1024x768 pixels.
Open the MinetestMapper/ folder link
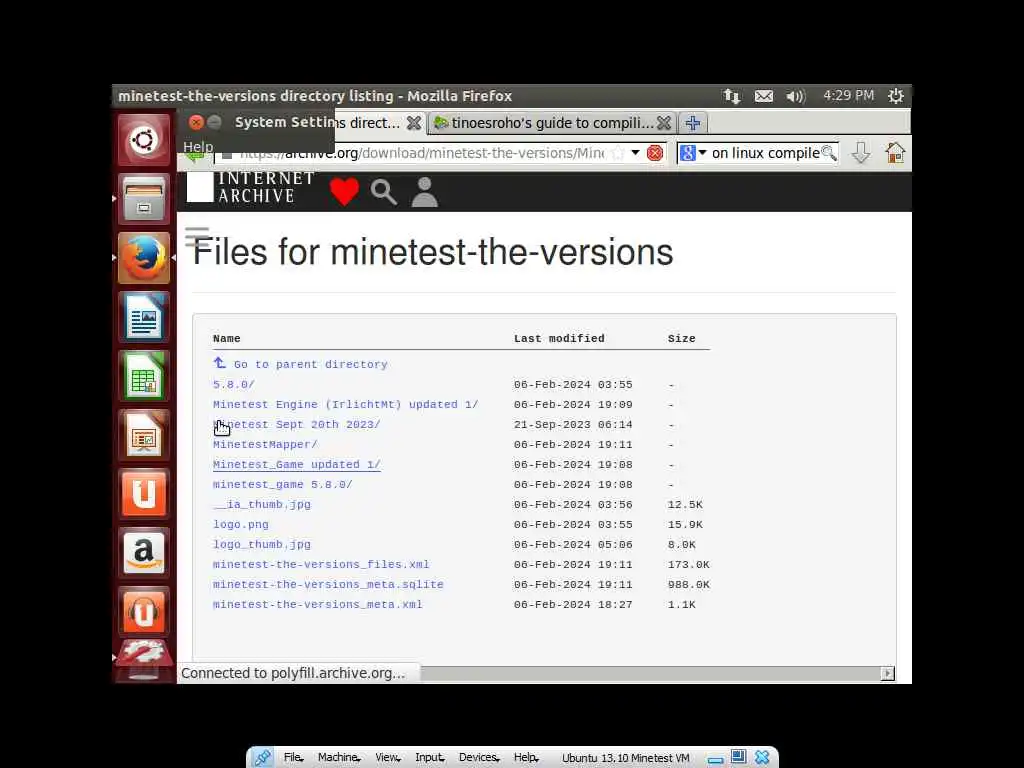pyautogui.click(x=265, y=445)
